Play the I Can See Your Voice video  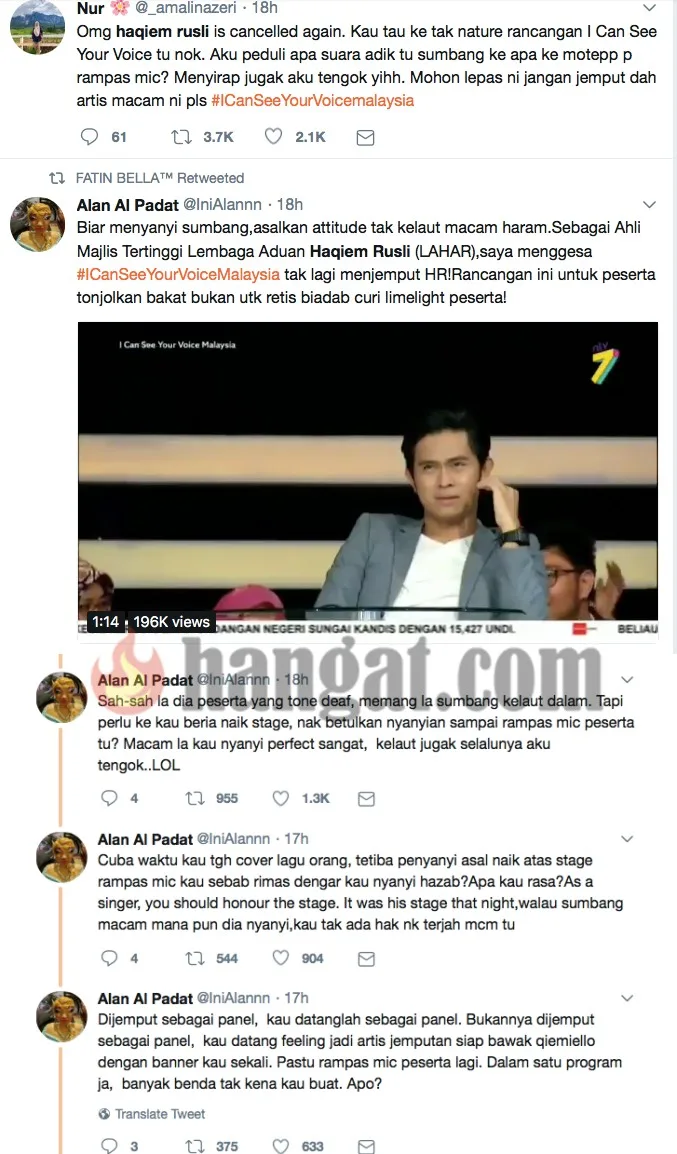click(368, 471)
